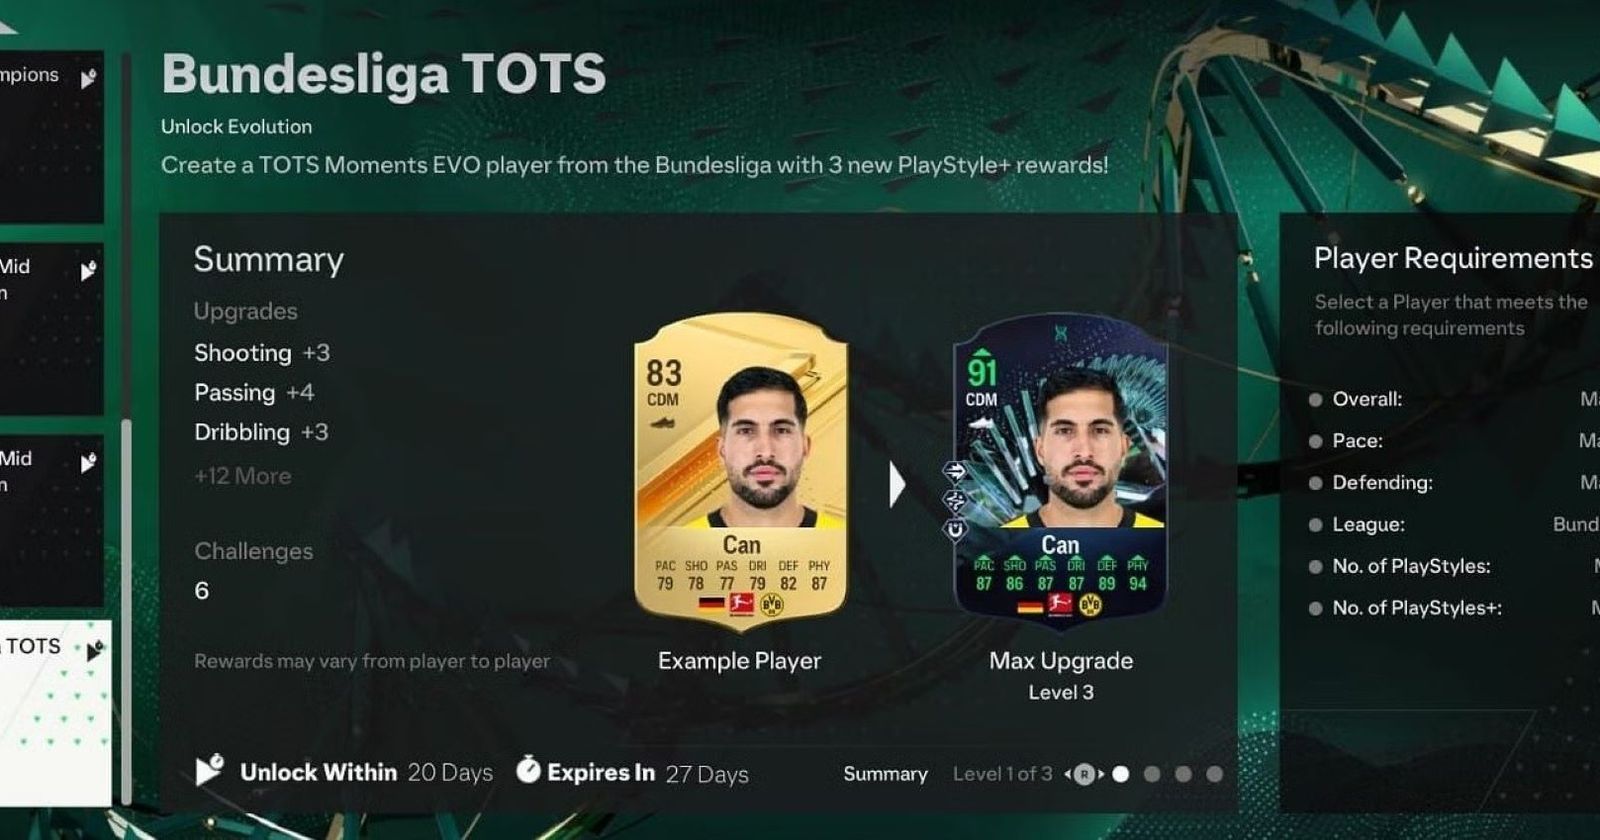Click the whistle icon on Champions tile
The height and width of the screenshot is (840, 1600).
(x=89, y=77)
